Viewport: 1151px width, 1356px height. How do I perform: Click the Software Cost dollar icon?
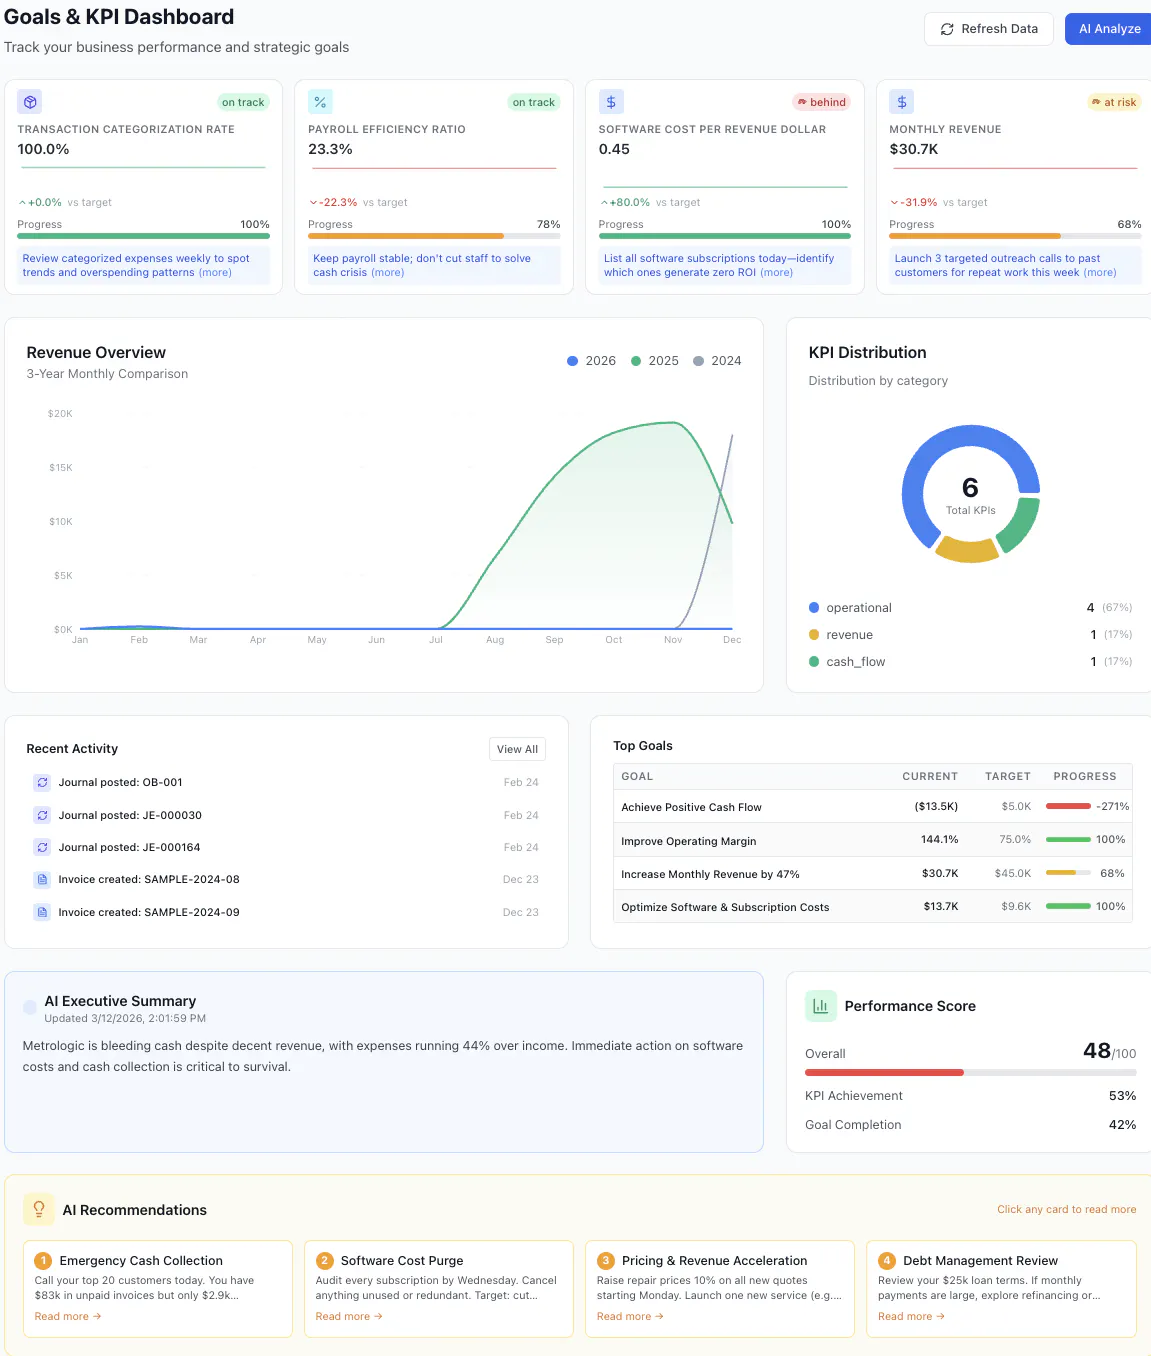[611, 102]
